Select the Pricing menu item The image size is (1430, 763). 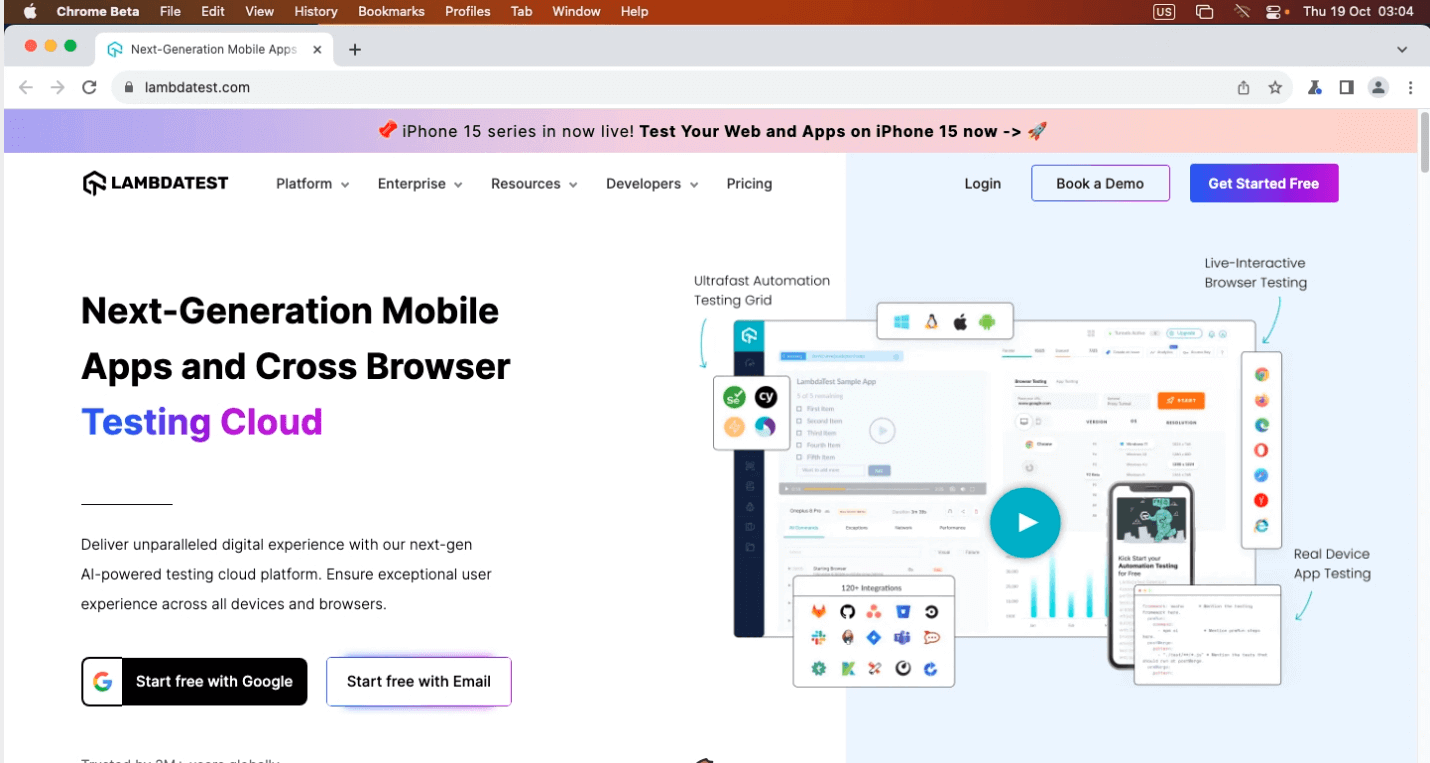tap(749, 184)
